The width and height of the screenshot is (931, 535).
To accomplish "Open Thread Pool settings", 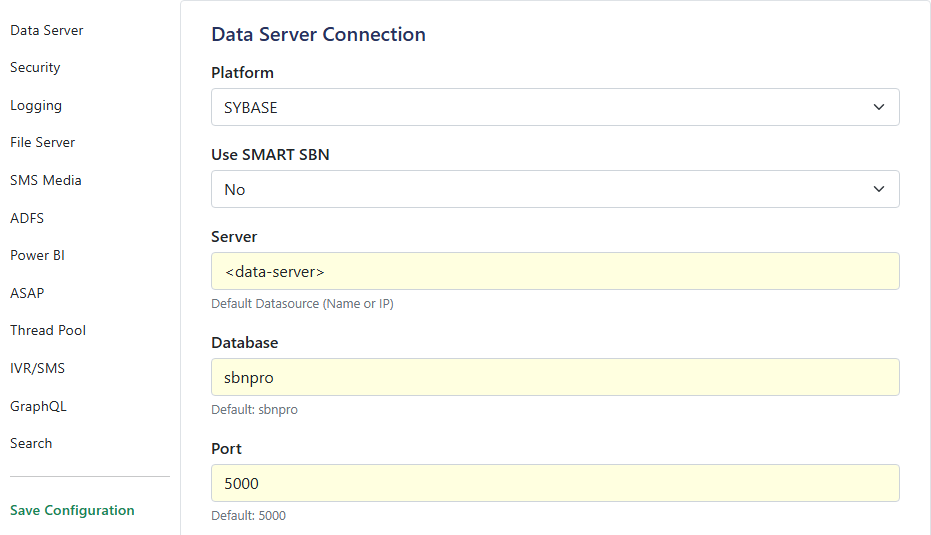I will tap(48, 330).
